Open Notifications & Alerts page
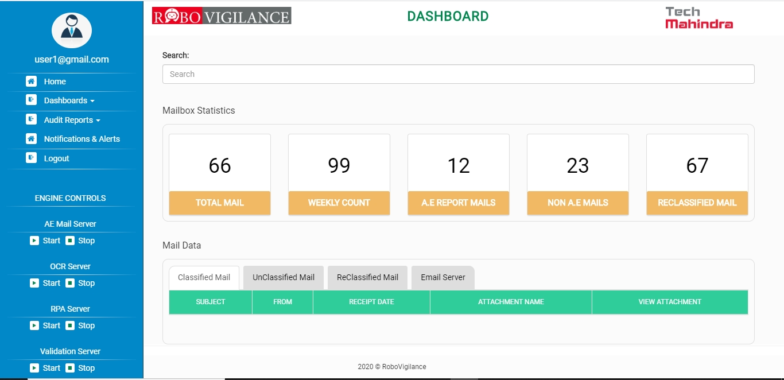This screenshot has width=784, height=380. 82,139
